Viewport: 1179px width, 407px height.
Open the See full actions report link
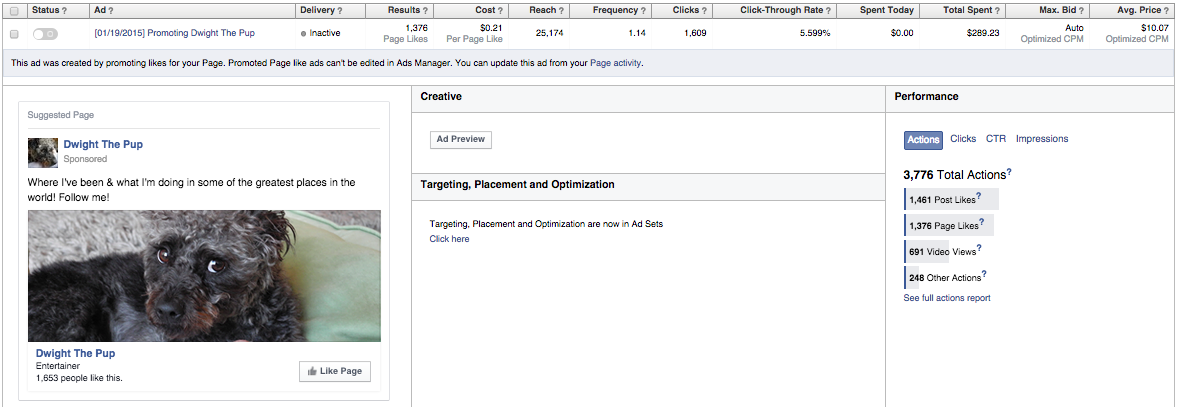tap(947, 298)
